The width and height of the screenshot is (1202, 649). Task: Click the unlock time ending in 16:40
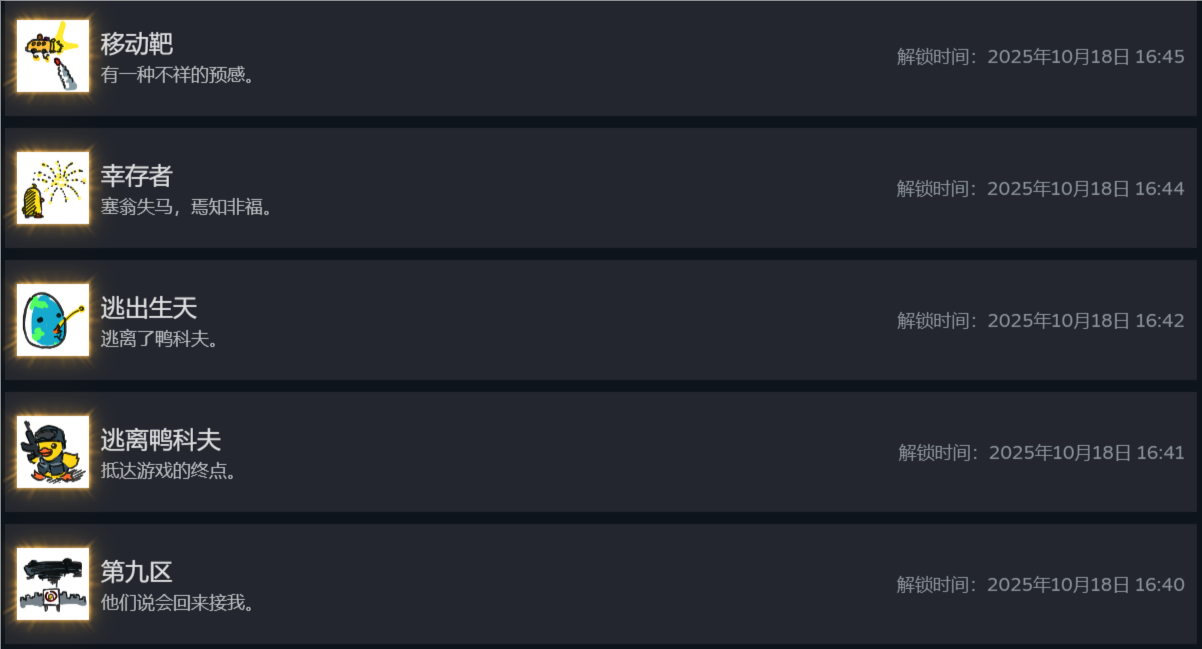[x=1040, y=585]
